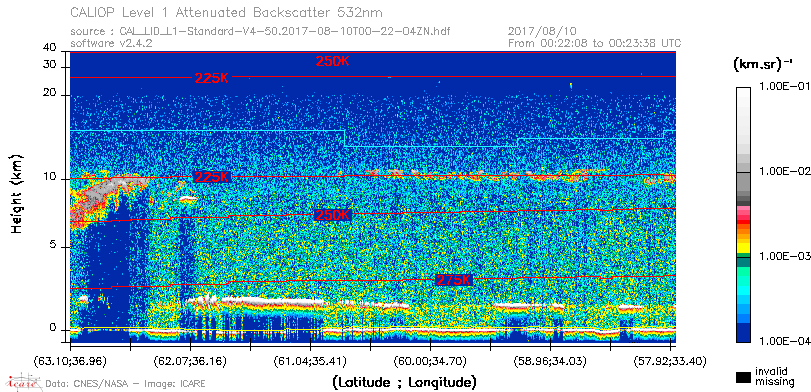Click the 'software v2.4.2' label
811x392 pixels.
(x=111, y=43)
